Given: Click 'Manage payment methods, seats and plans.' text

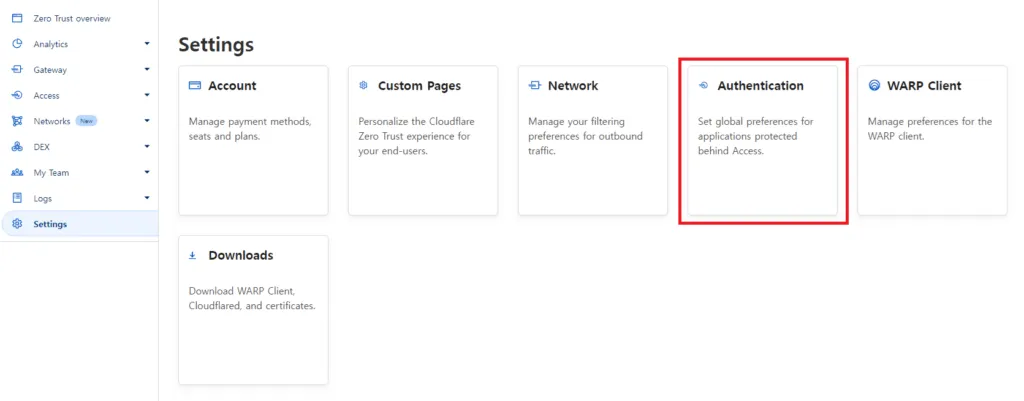Looking at the screenshot, I should coord(250,129).
